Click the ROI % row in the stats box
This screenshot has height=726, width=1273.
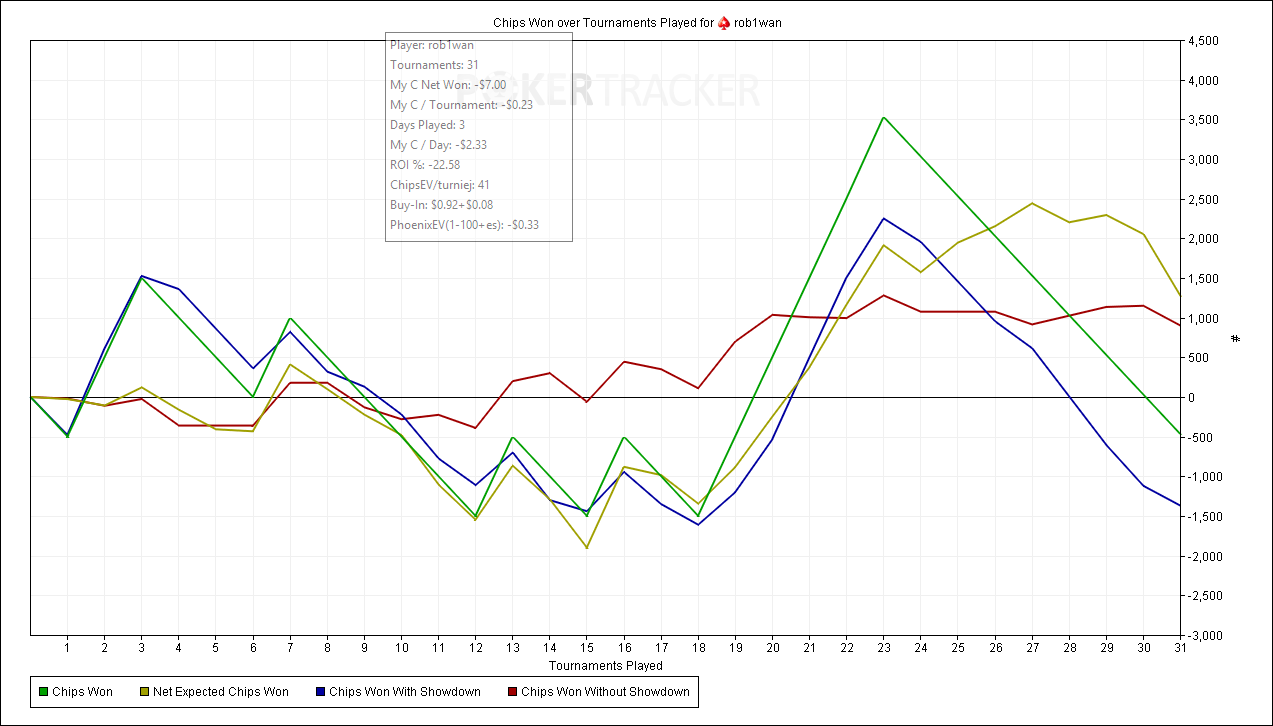pos(425,165)
